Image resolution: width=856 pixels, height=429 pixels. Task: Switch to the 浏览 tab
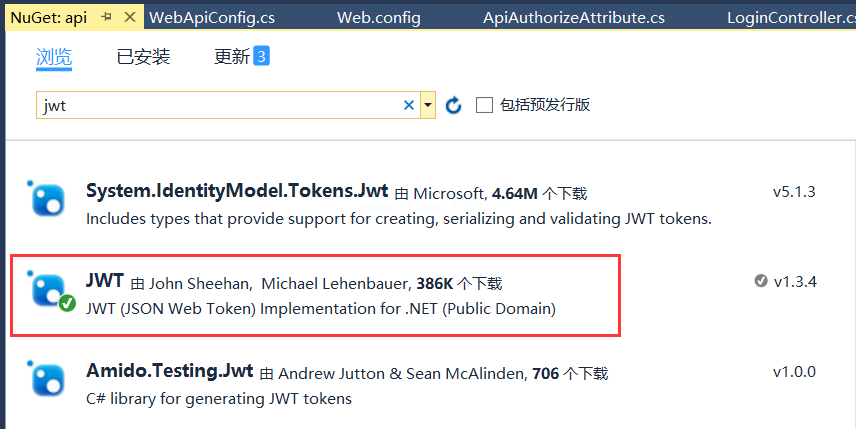(x=54, y=57)
